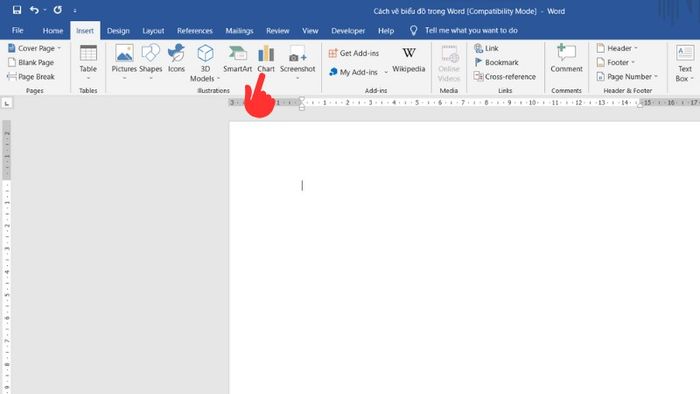Screen dimensions: 700x394
Task: Click the right indent marker on ruler
Action: 640,105
